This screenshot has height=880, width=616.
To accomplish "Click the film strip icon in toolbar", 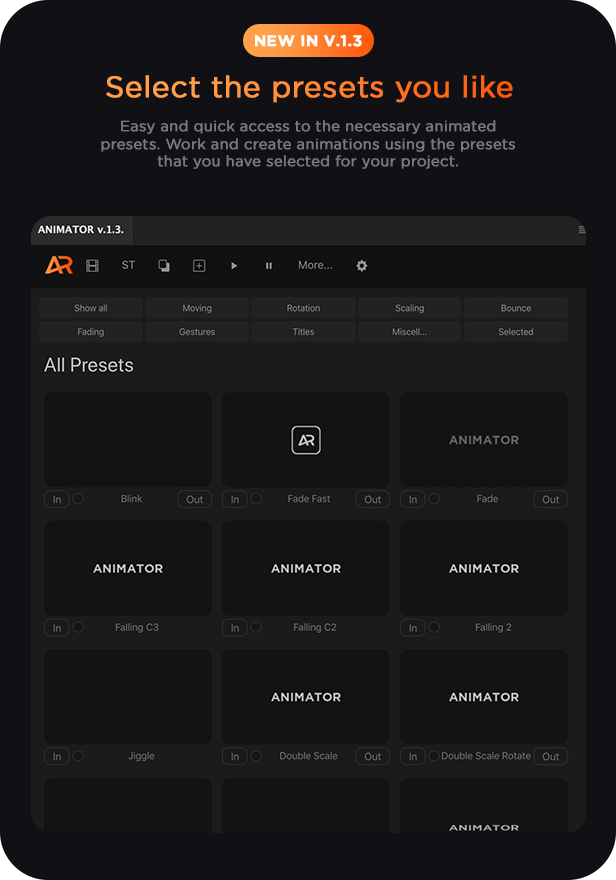I will click(93, 265).
